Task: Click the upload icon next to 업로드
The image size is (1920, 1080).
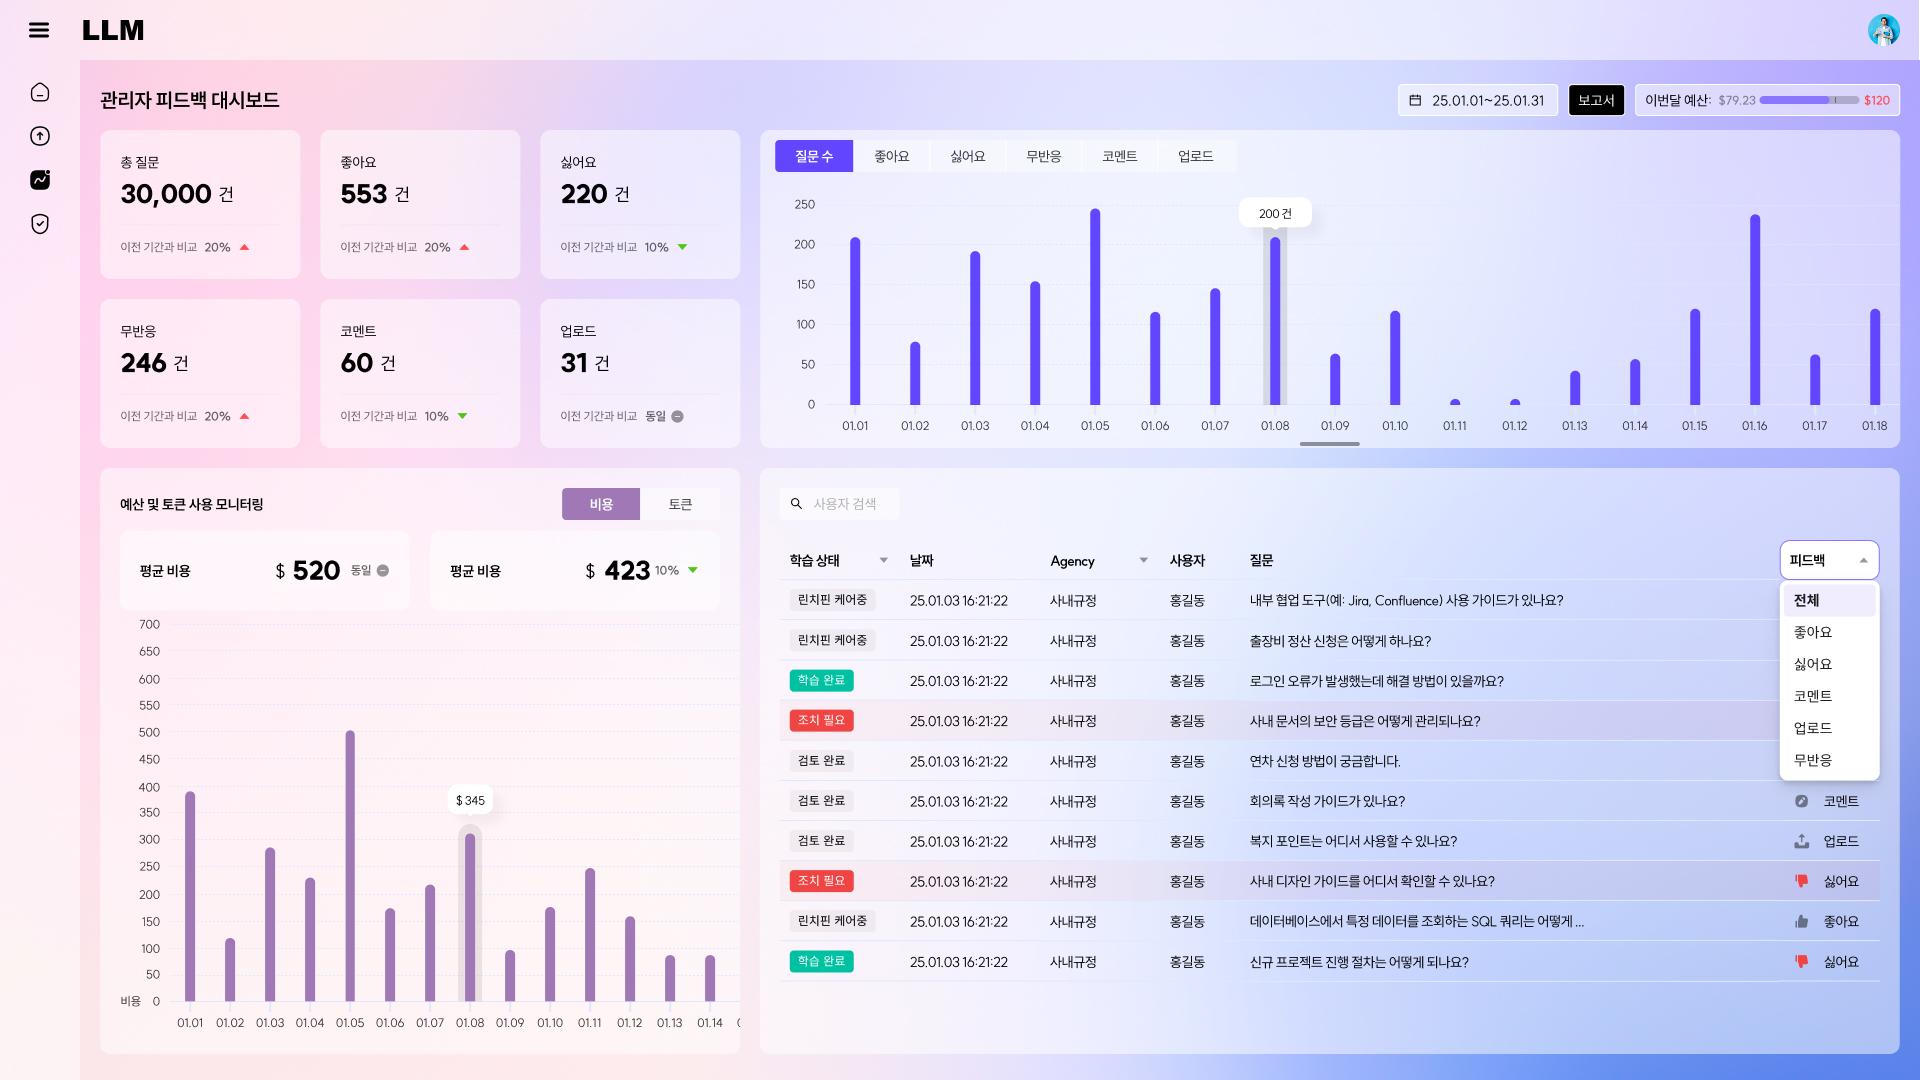Action: point(1801,841)
